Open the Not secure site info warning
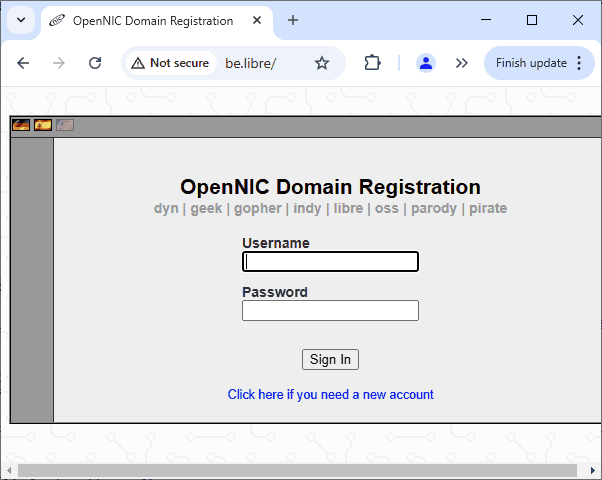602x480 pixels. (x=170, y=63)
